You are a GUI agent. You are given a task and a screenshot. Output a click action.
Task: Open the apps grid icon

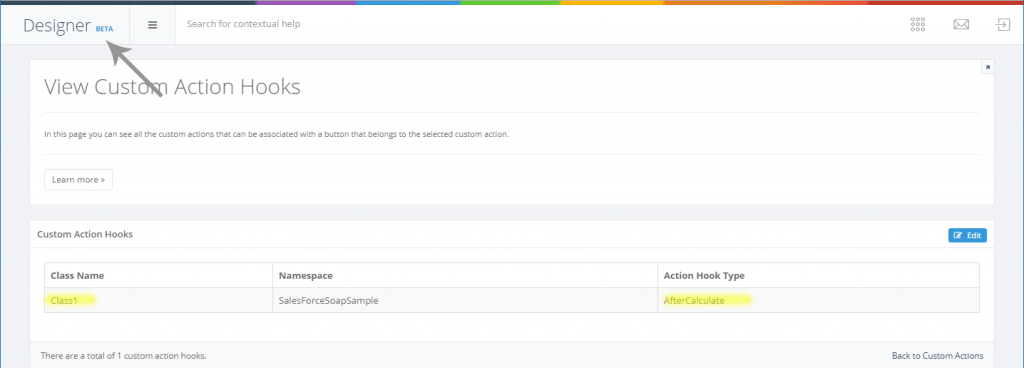tap(918, 25)
